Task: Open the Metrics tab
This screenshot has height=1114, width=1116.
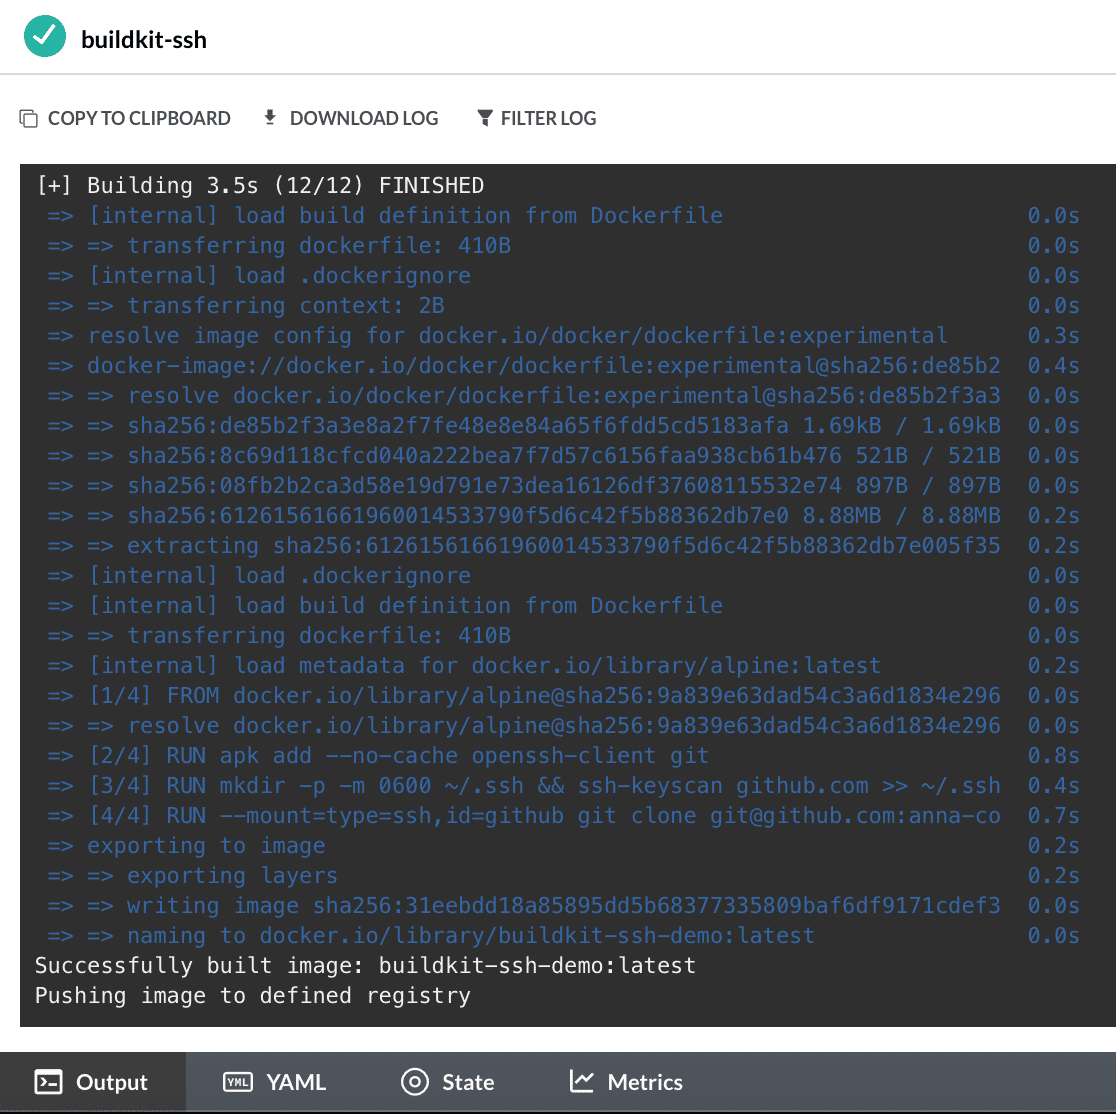Action: coord(626,1082)
